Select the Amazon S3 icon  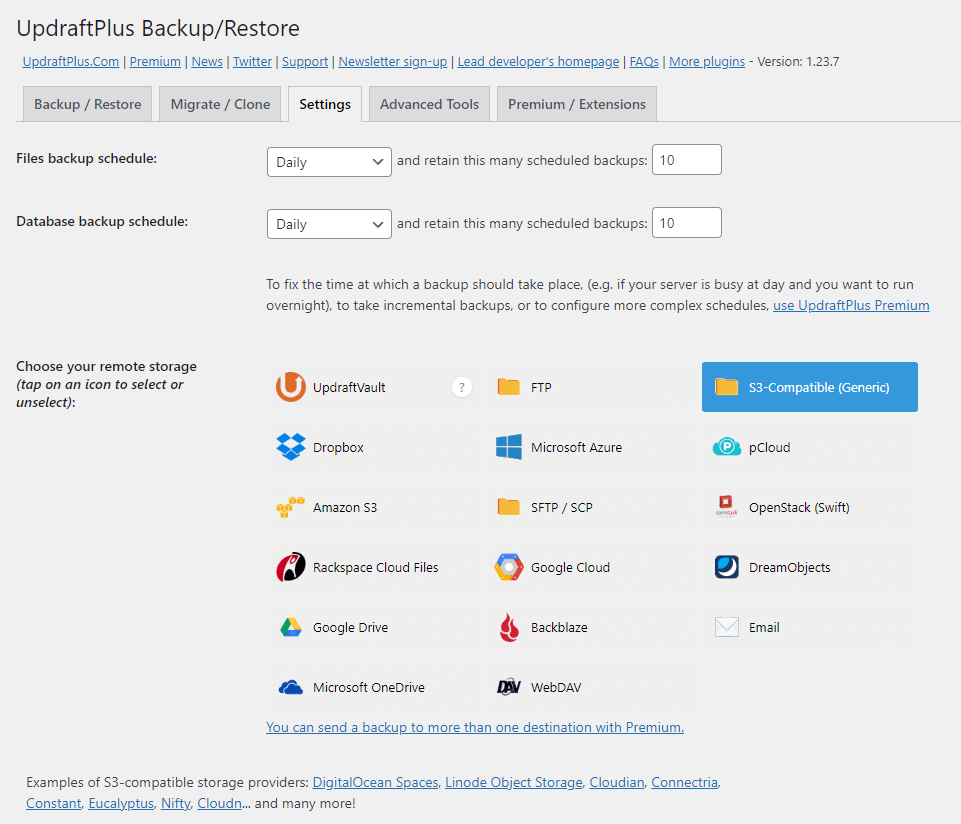(291, 507)
